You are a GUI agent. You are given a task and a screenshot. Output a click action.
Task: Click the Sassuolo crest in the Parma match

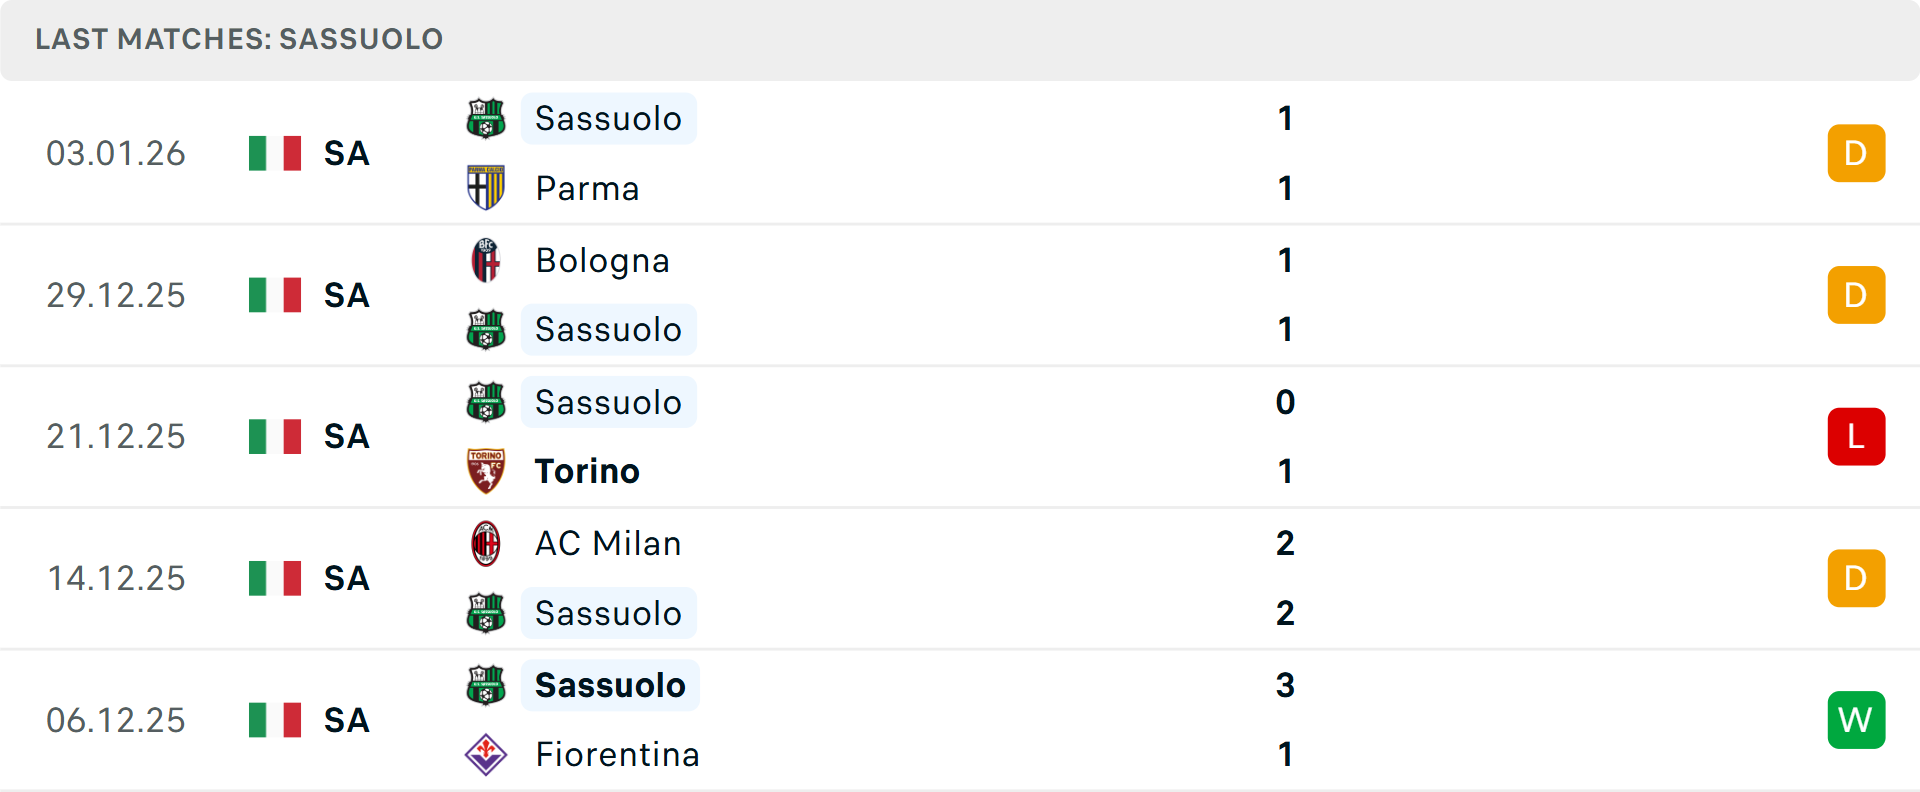(486, 119)
